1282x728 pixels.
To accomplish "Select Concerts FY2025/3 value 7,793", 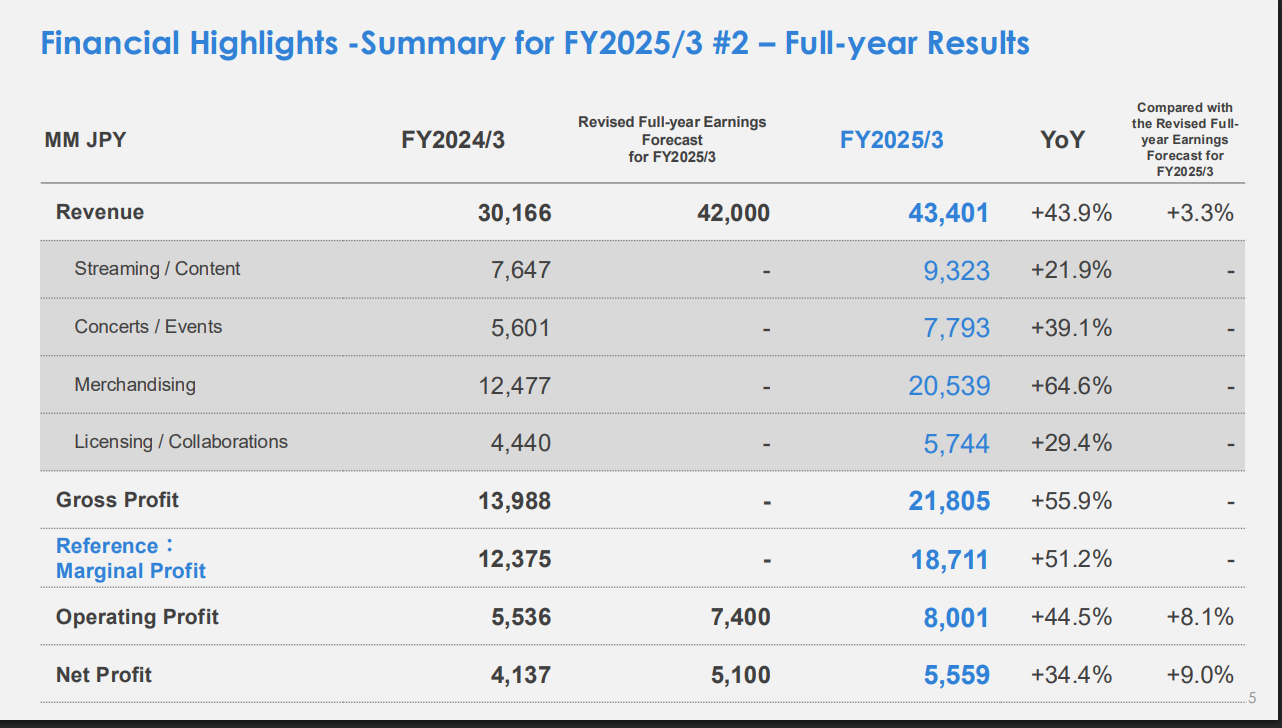I will tap(957, 328).
